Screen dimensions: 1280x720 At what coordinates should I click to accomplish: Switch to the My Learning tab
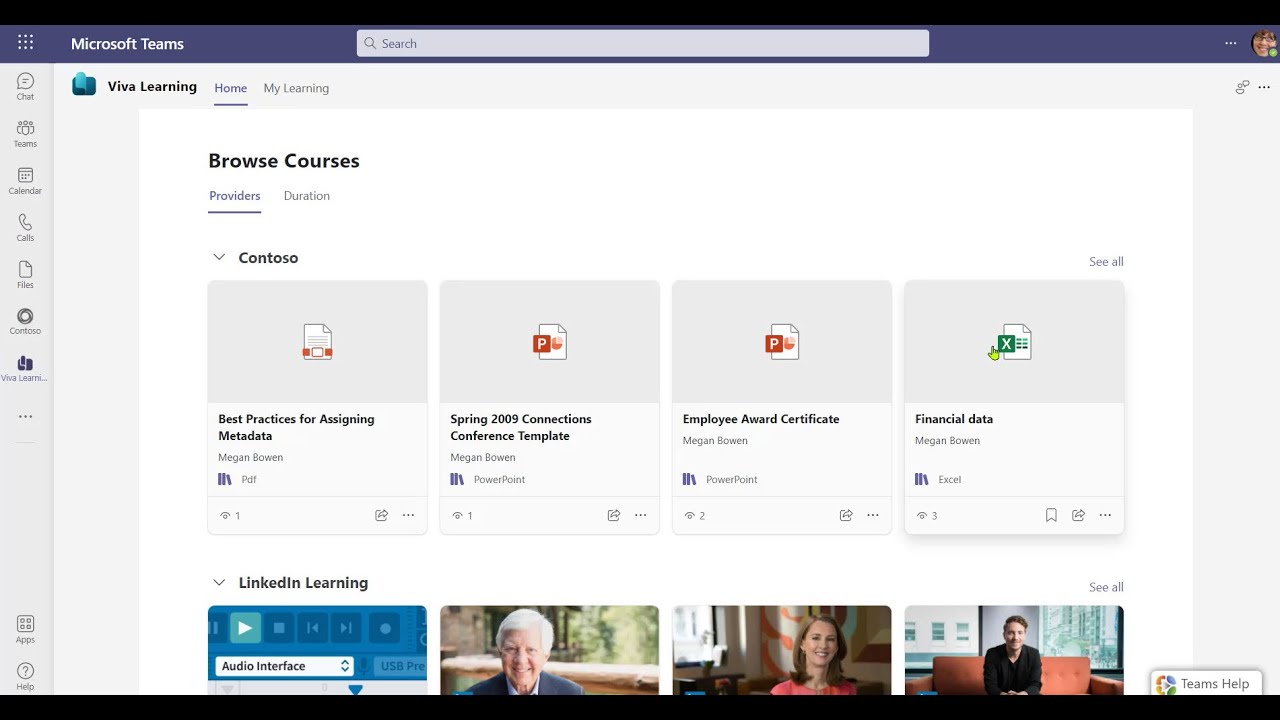(296, 88)
